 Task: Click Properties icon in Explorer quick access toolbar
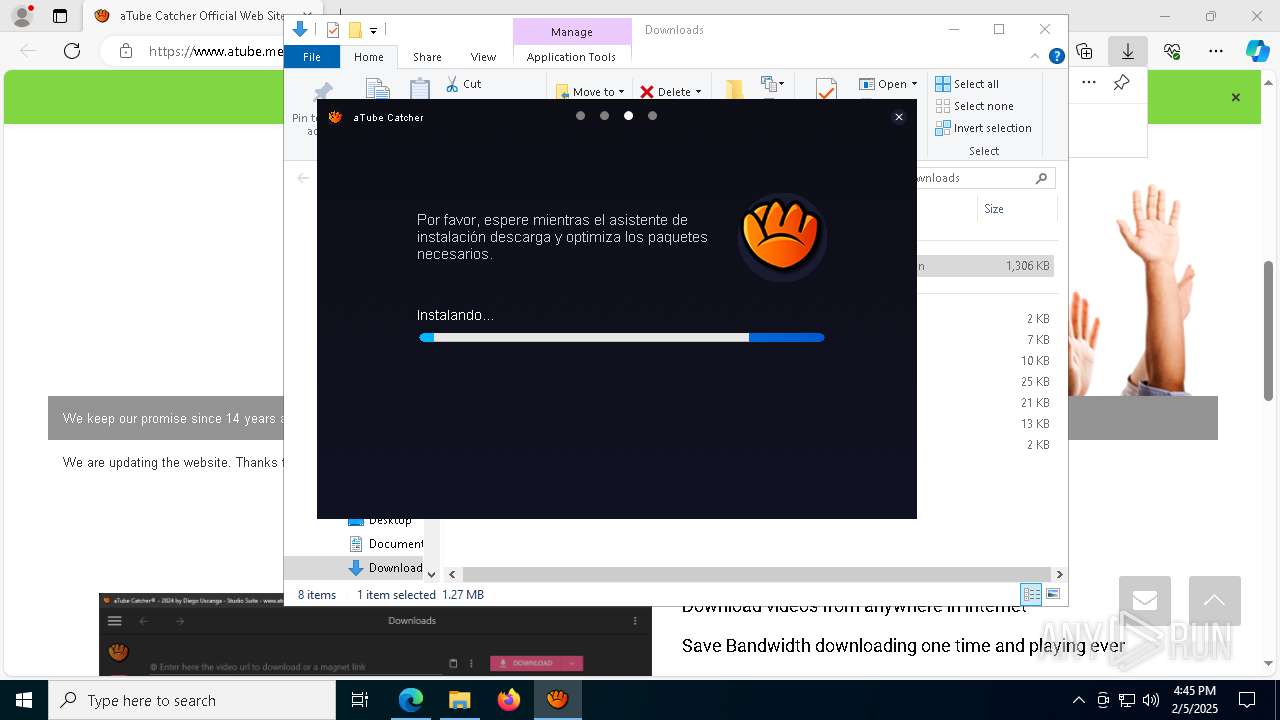pyautogui.click(x=333, y=30)
